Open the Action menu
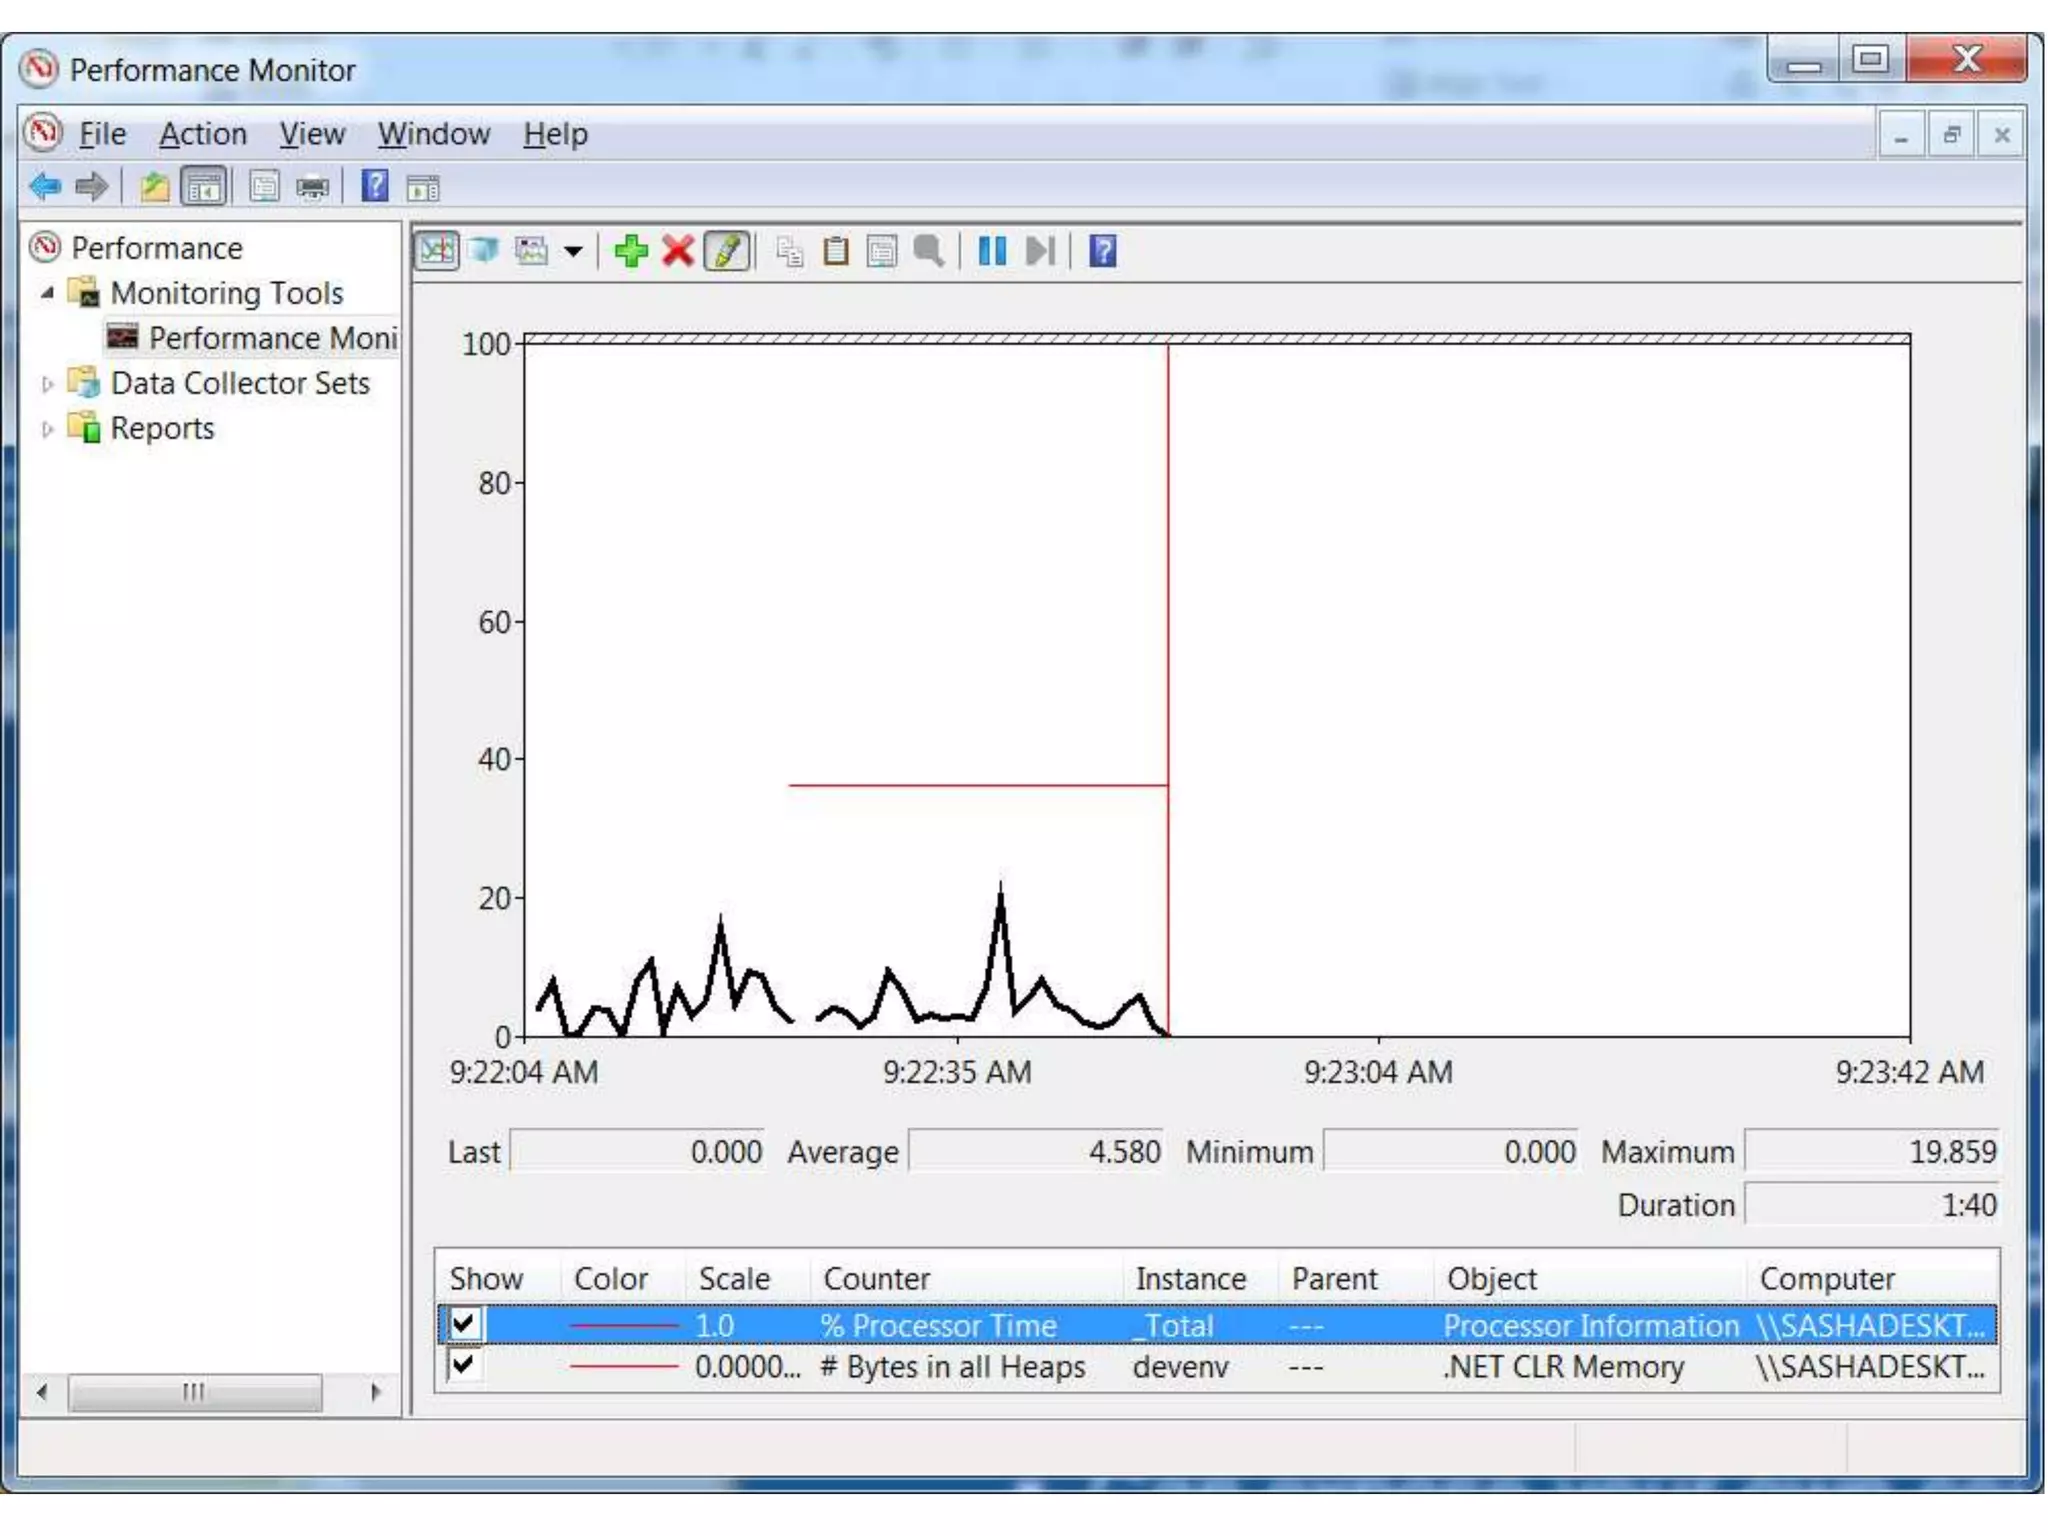Screen dimensions: 2048x1536 (203, 134)
